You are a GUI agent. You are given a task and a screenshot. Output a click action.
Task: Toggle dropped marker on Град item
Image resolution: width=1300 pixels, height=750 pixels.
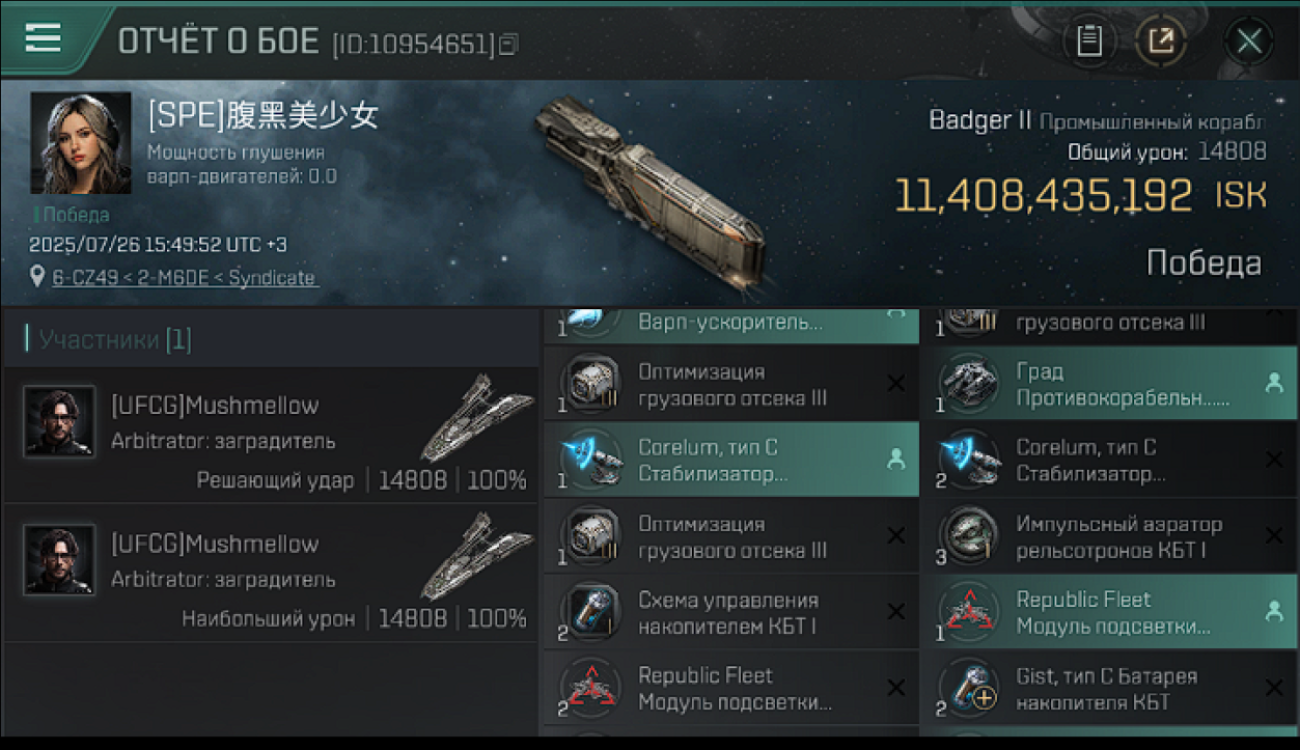(x=1273, y=383)
